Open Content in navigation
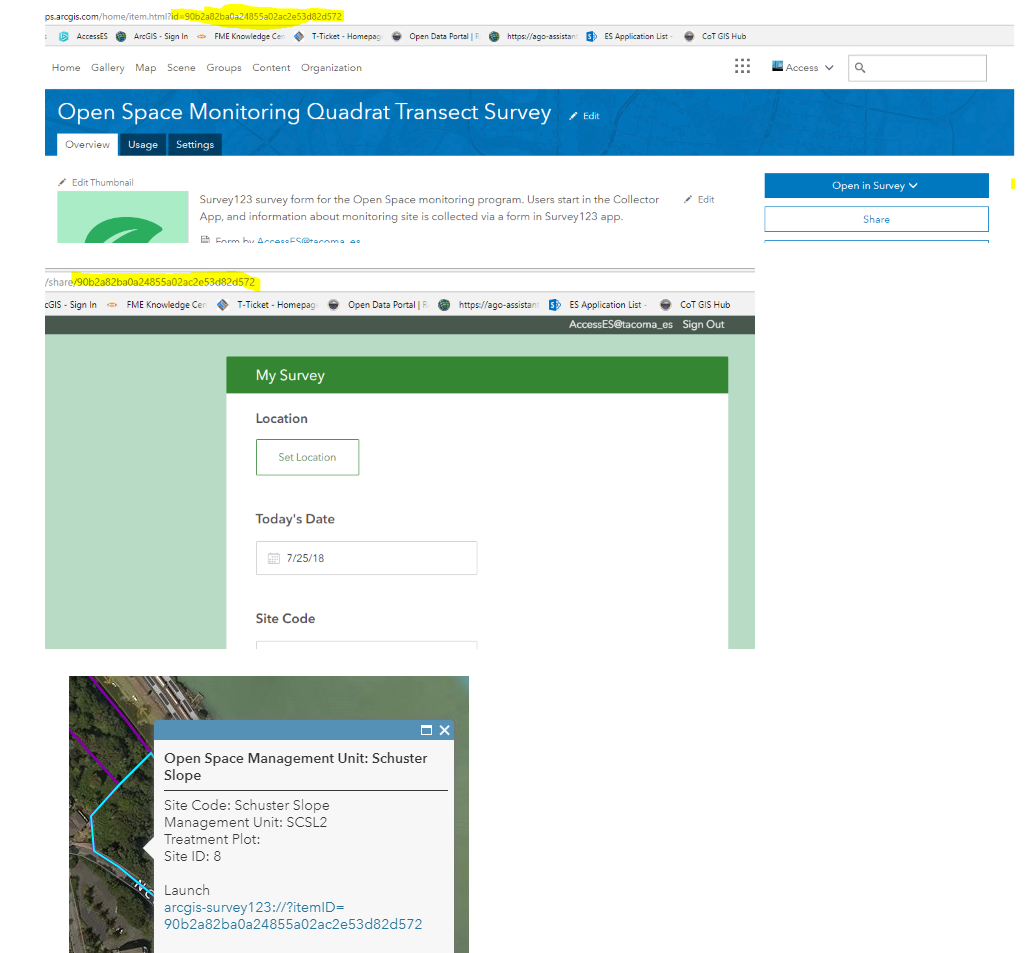 [271, 67]
